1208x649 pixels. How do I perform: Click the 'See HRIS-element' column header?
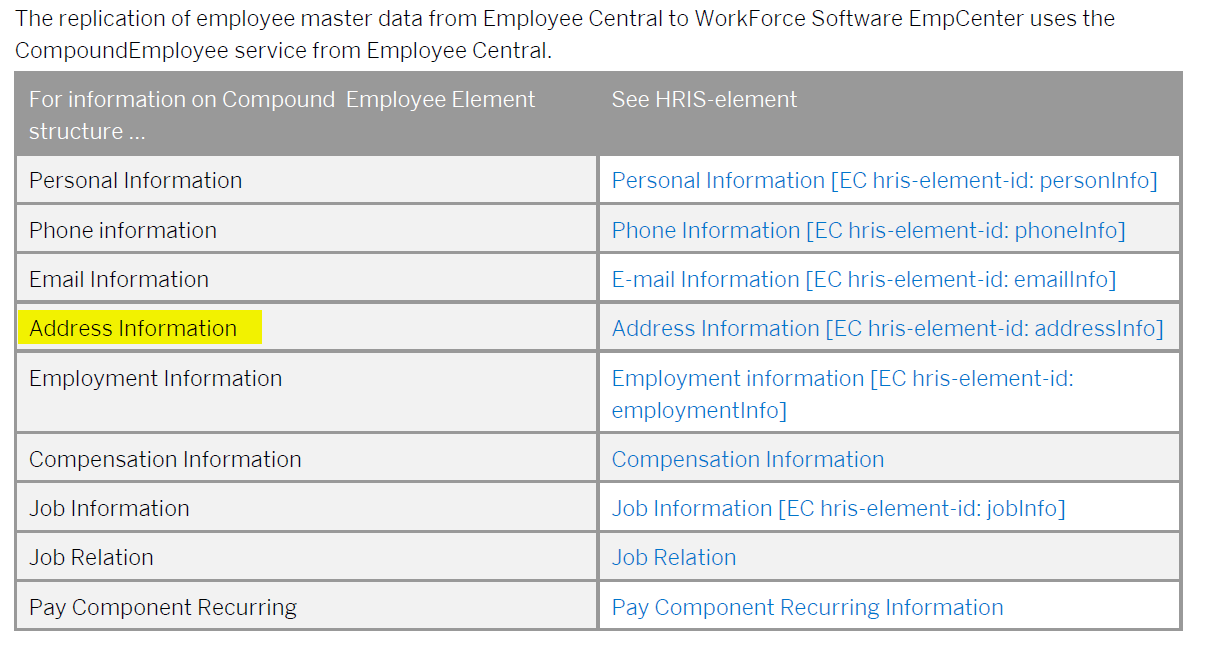click(x=704, y=99)
